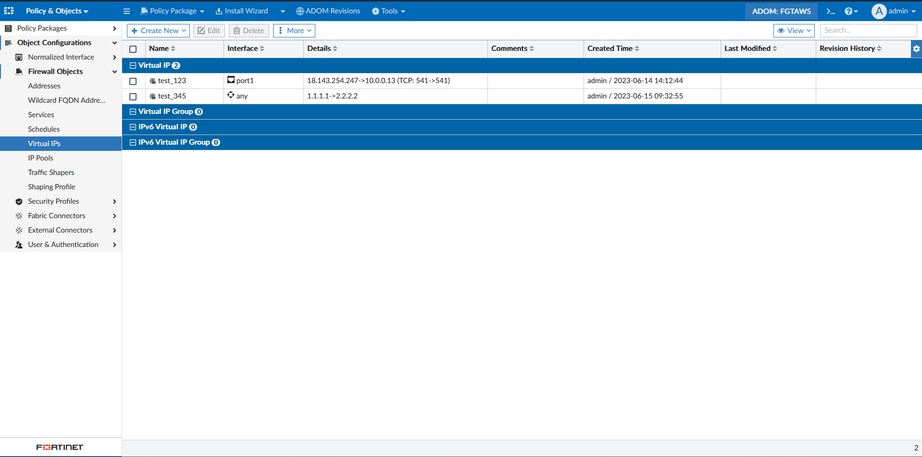Image resolution: width=922 pixels, height=457 pixels.
Task: Click the Search input field
Action: [868, 31]
